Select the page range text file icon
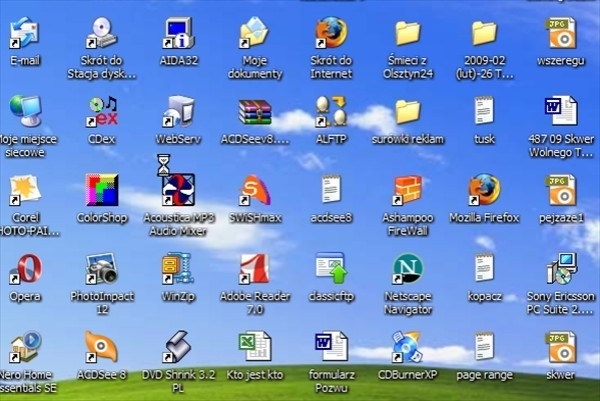600x401 pixels. pos(484,346)
